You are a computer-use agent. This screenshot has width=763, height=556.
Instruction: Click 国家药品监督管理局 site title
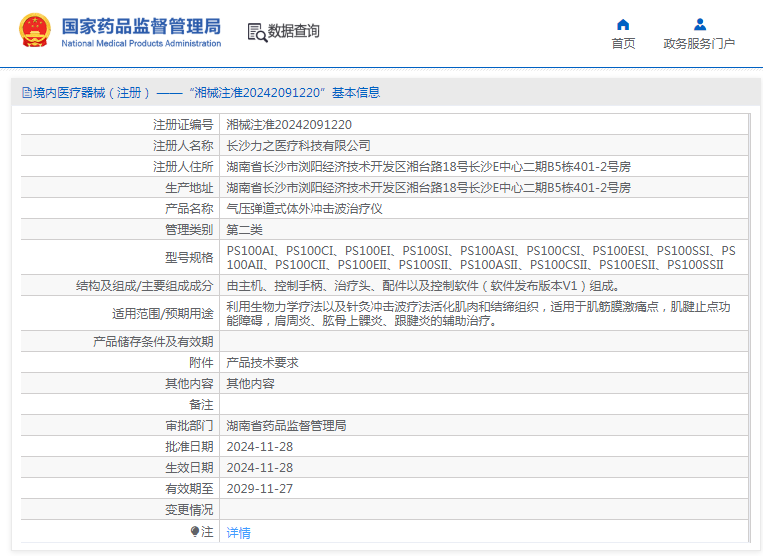(141, 26)
